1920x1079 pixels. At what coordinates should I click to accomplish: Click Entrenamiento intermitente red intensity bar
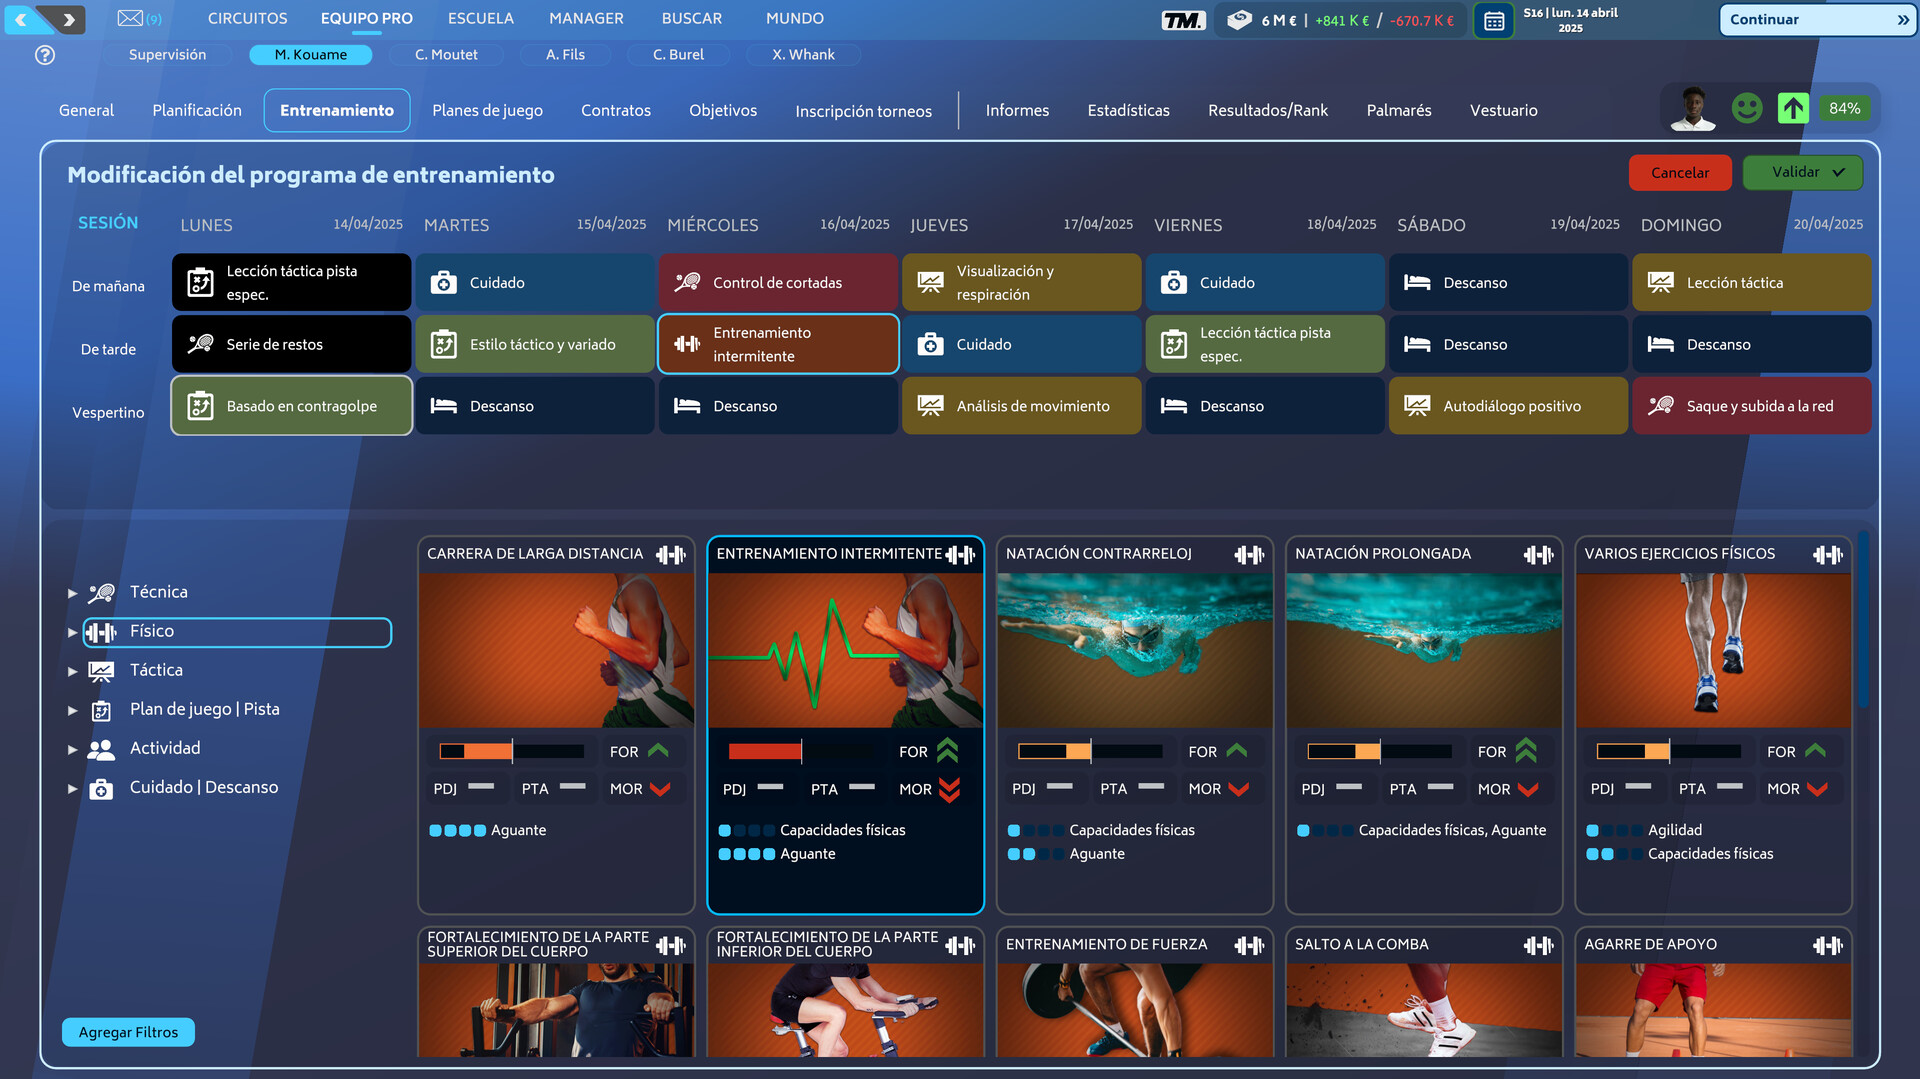click(x=800, y=751)
